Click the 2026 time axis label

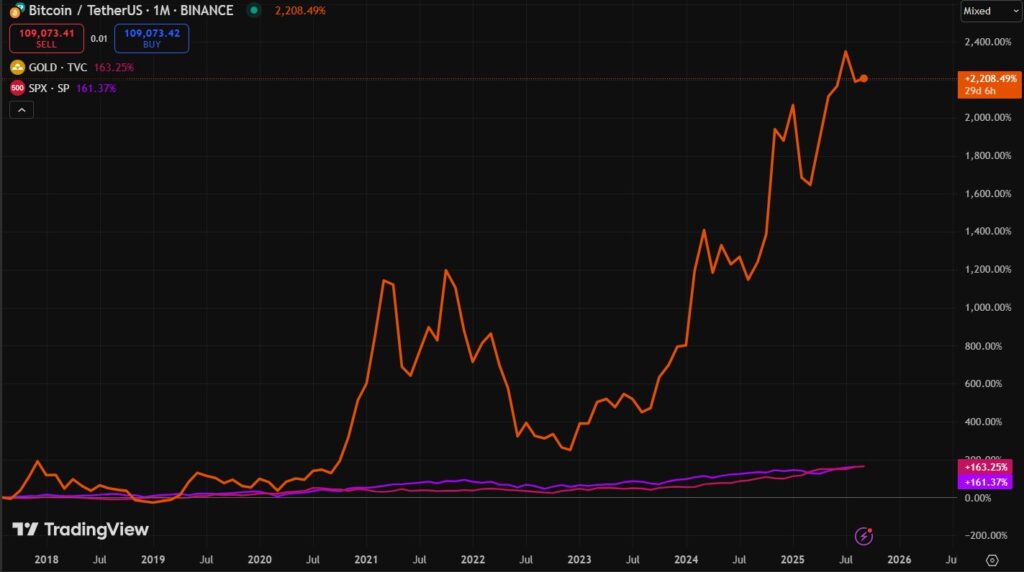pyautogui.click(x=899, y=560)
